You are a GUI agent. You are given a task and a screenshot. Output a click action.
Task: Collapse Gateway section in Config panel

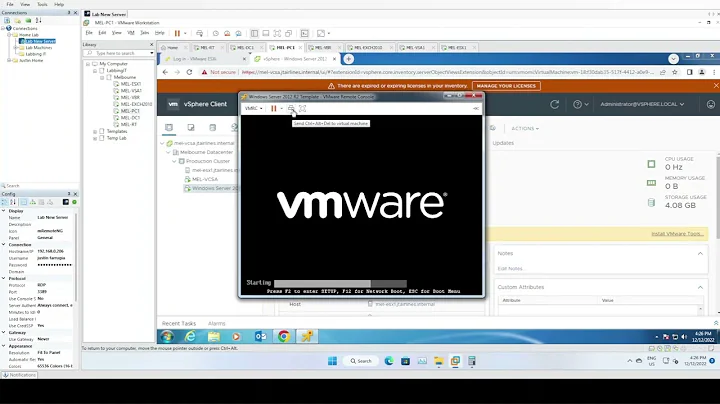[4, 332]
